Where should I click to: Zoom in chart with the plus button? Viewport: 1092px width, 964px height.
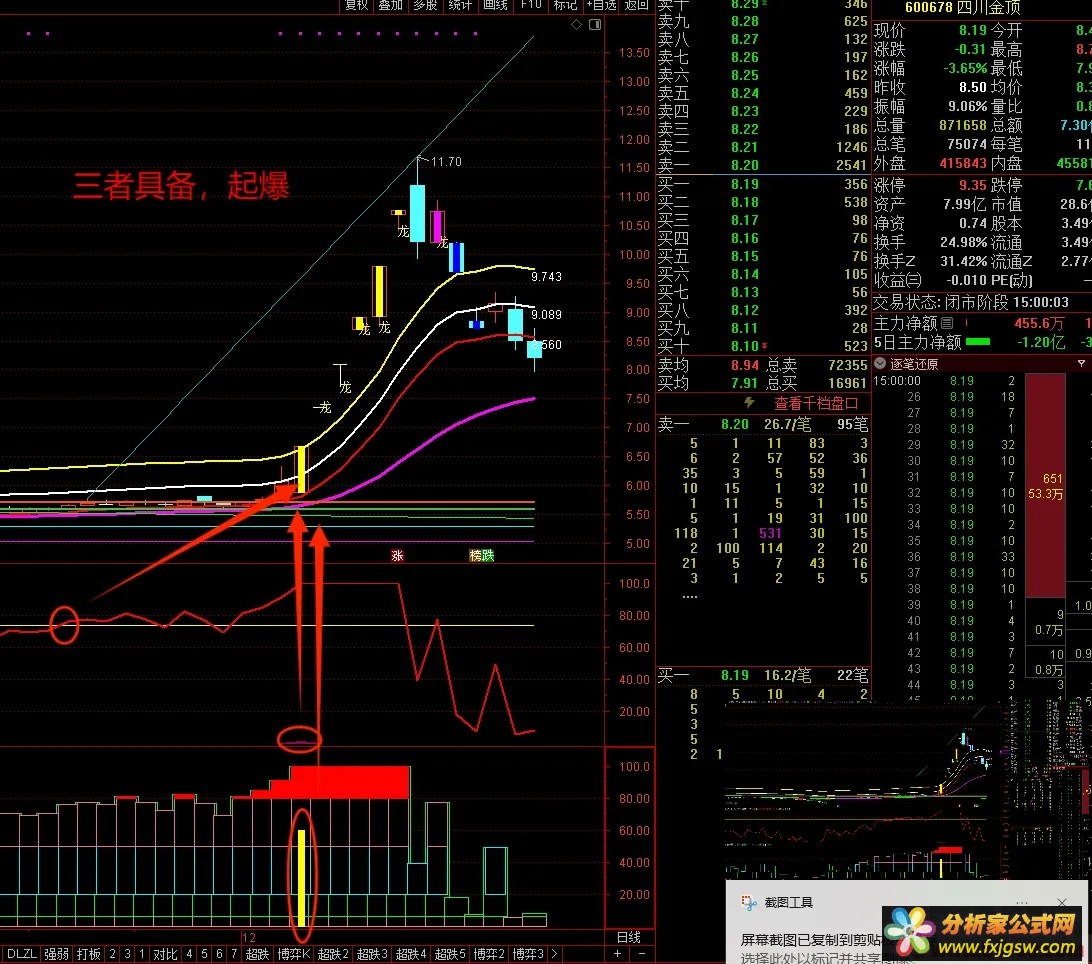[x=617, y=954]
